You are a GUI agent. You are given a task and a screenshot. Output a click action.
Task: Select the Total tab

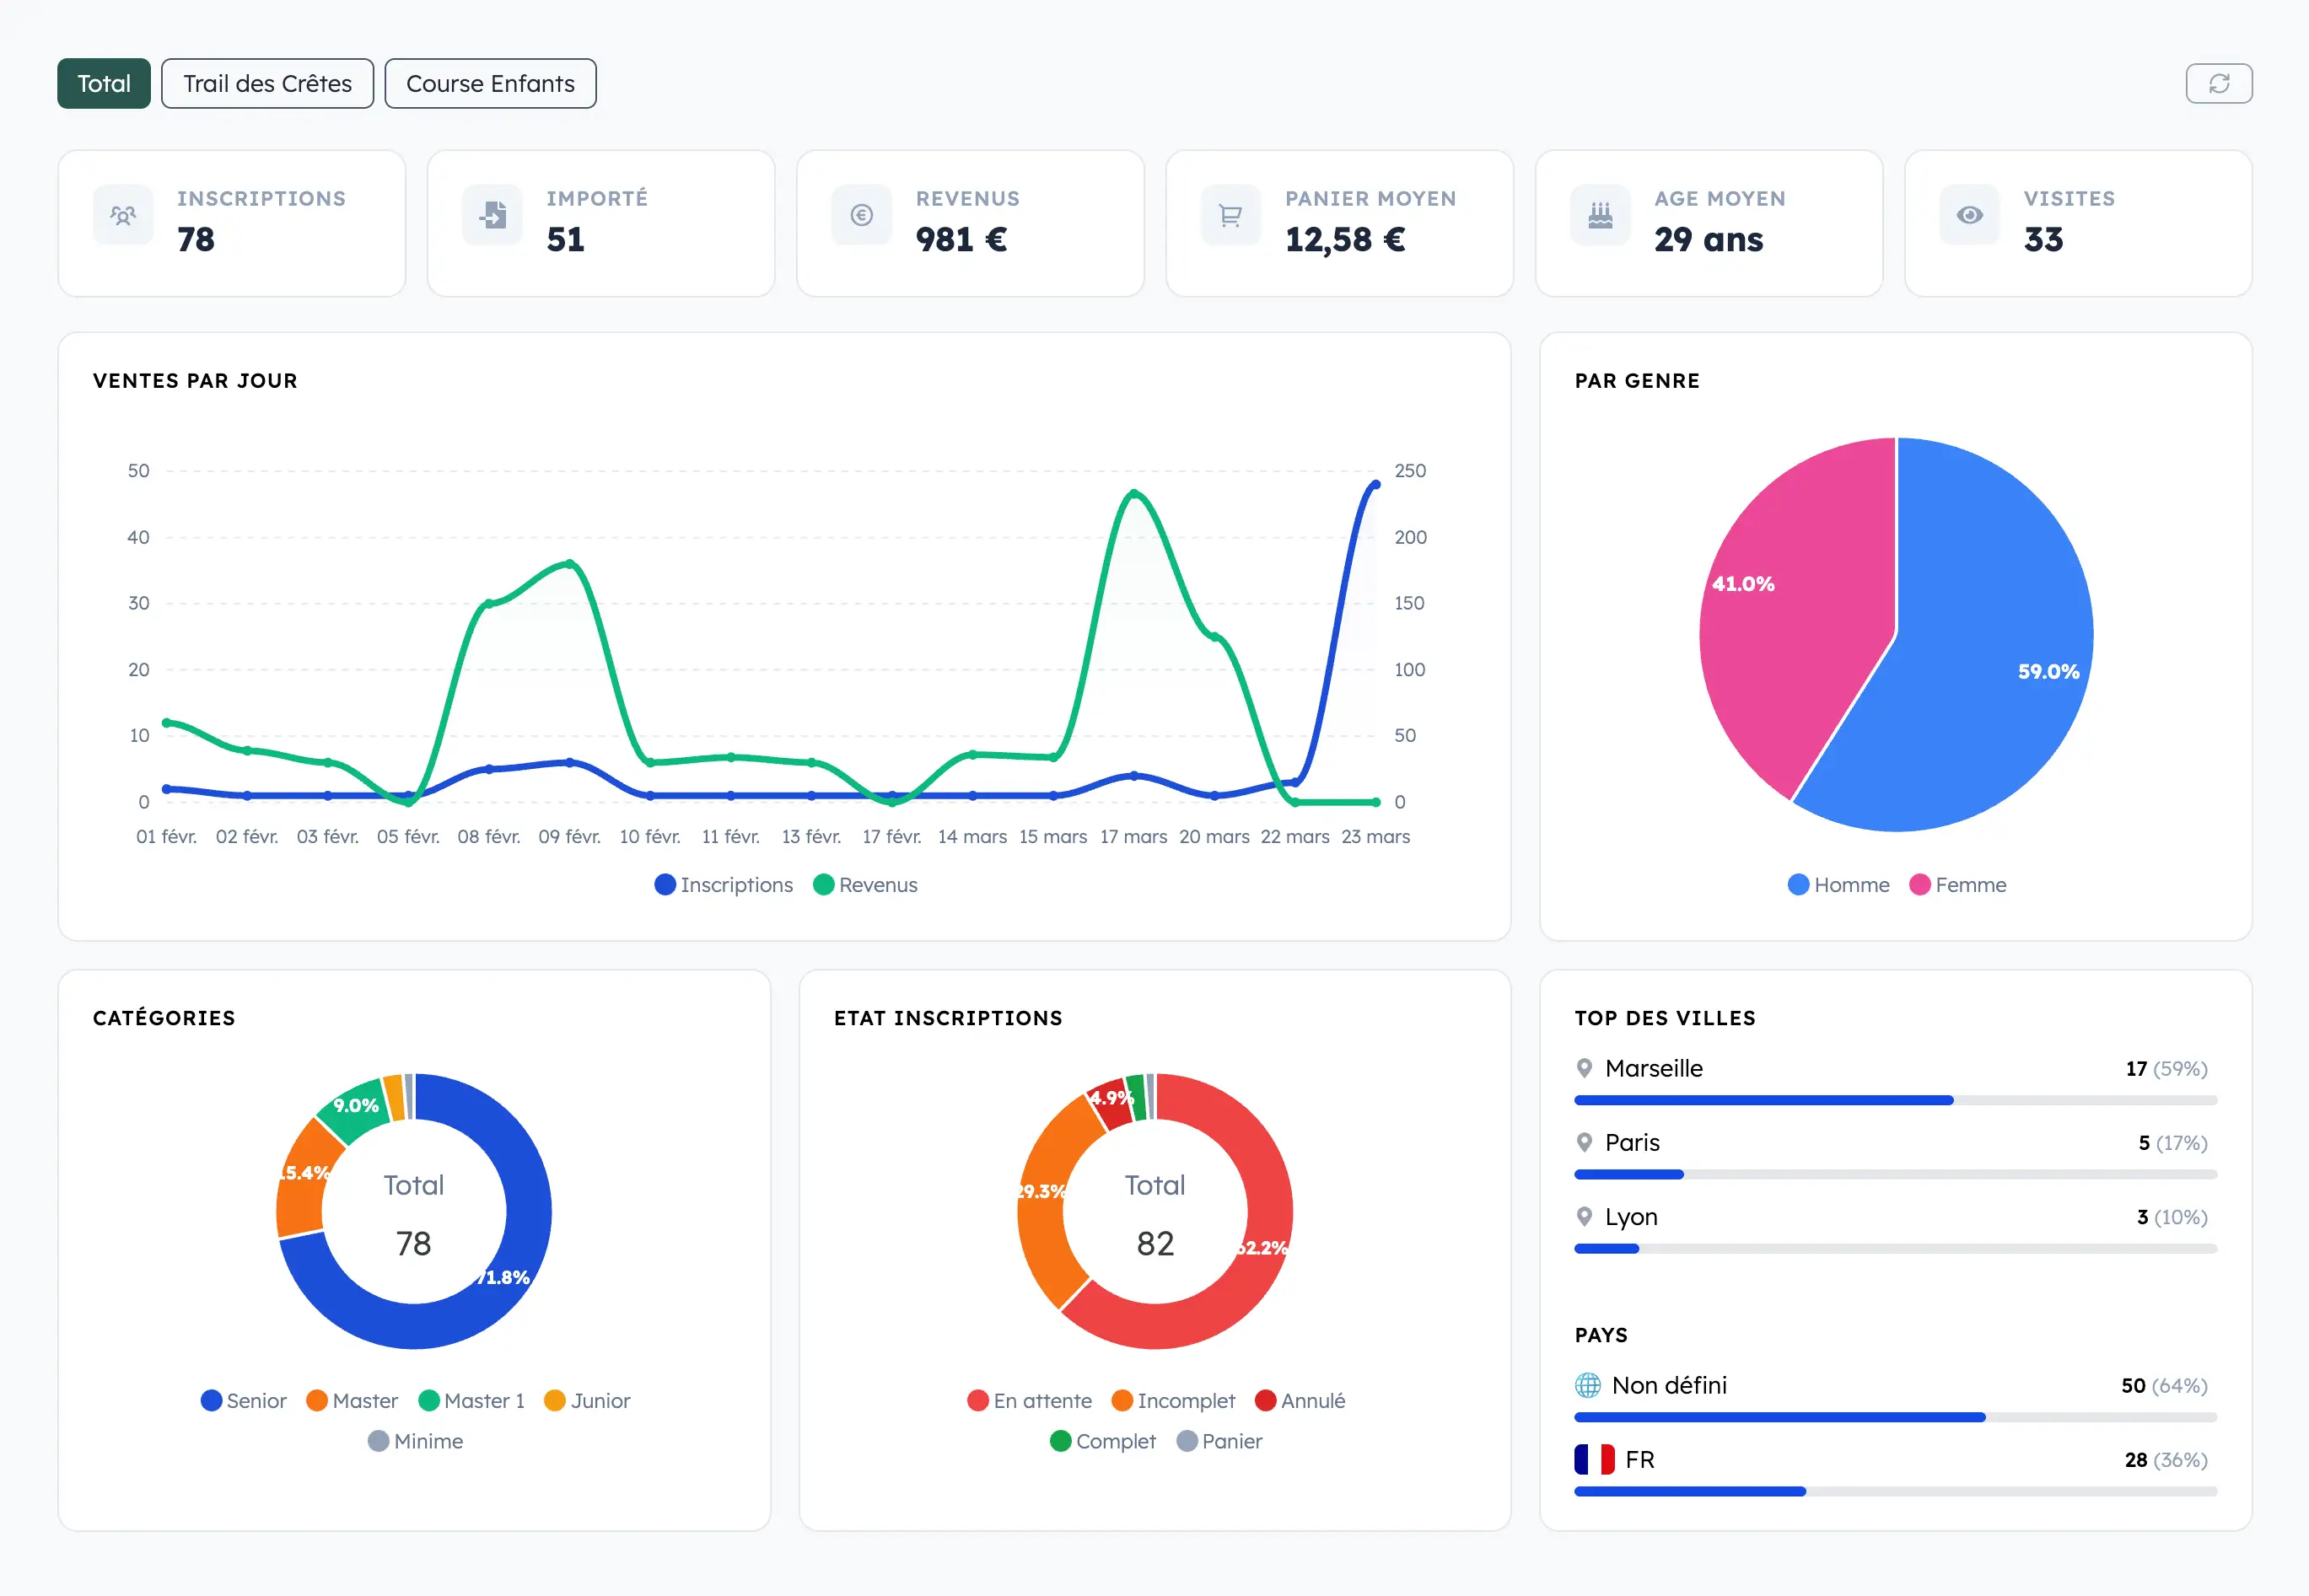click(104, 84)
